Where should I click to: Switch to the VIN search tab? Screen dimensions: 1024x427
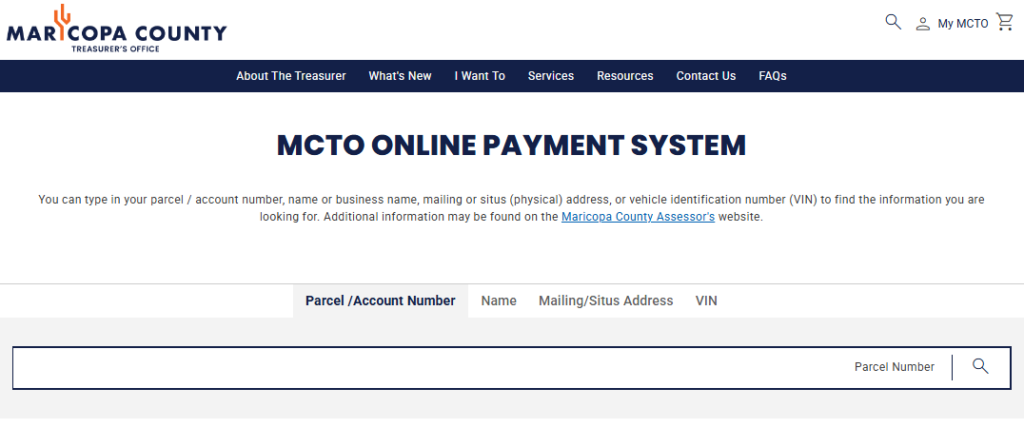tap(706, 301)
